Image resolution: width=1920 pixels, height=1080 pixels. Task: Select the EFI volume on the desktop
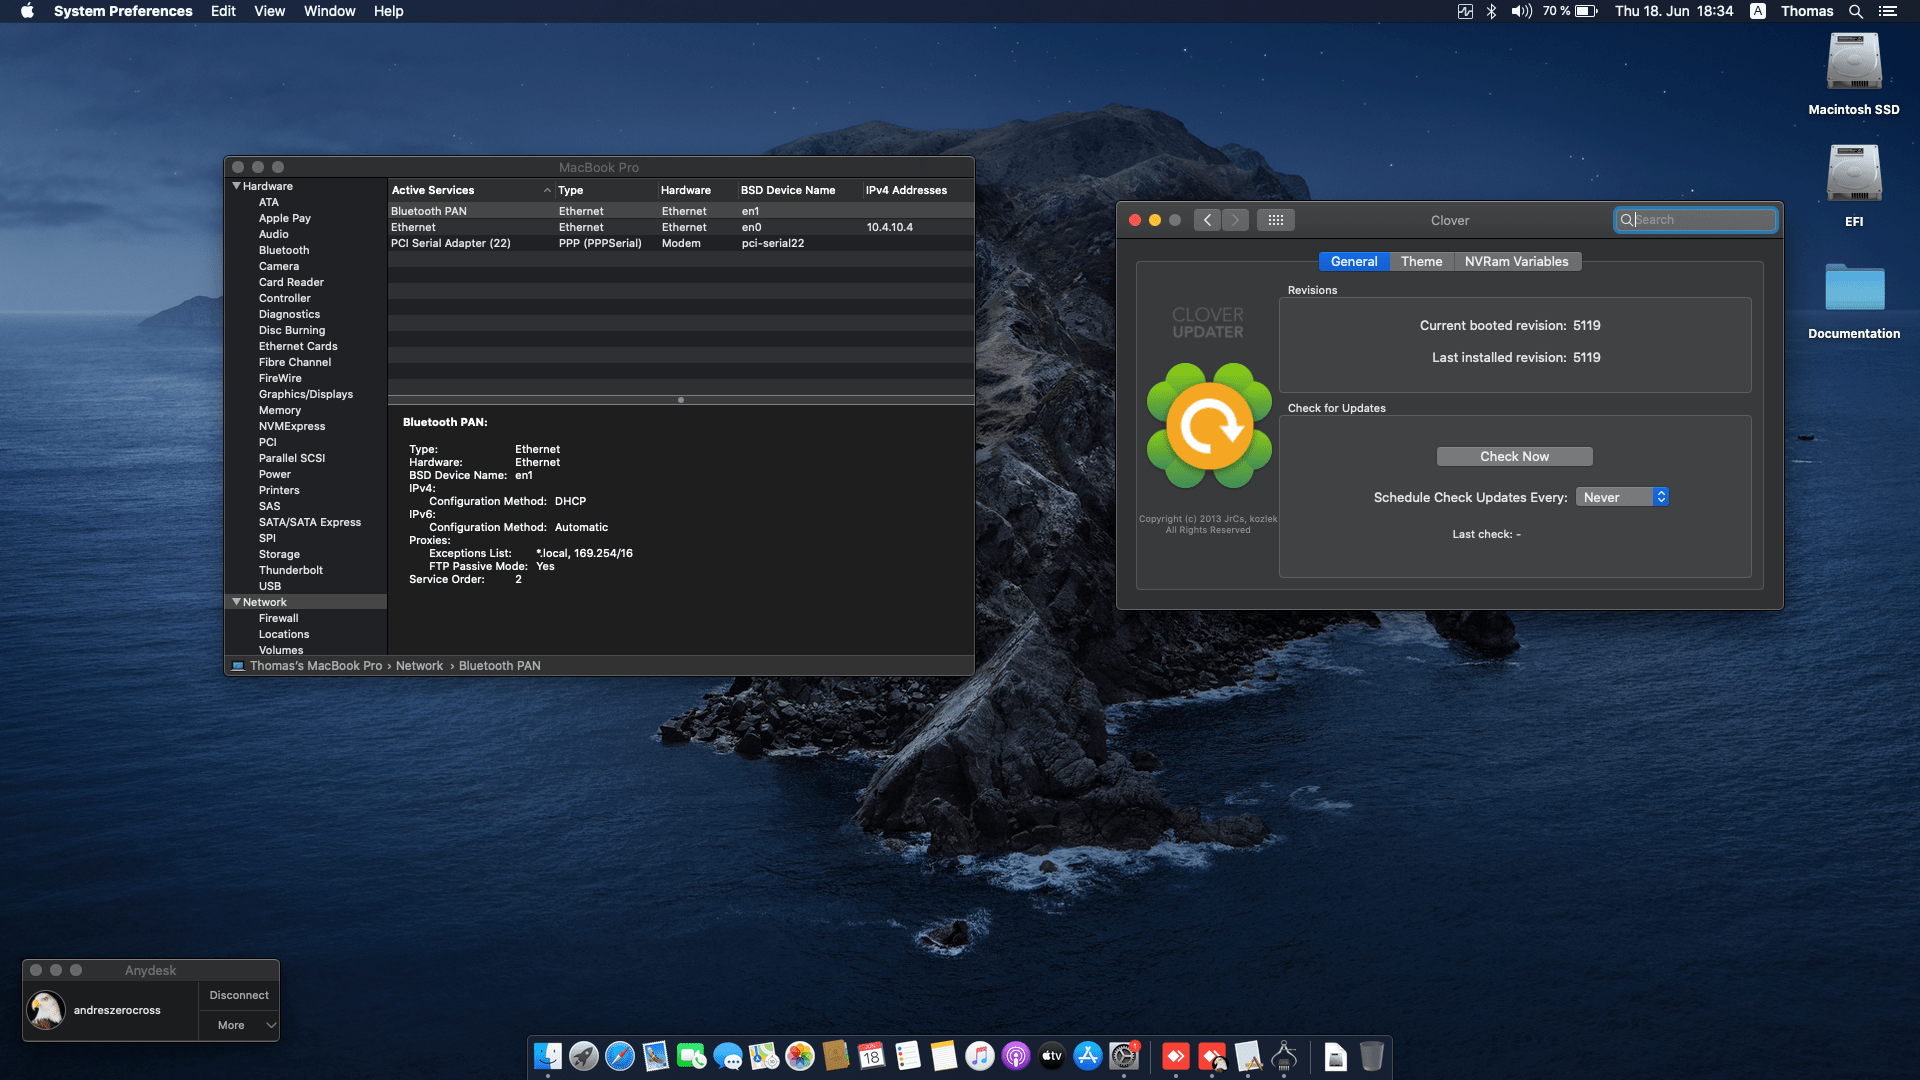tap(1854, 187)
